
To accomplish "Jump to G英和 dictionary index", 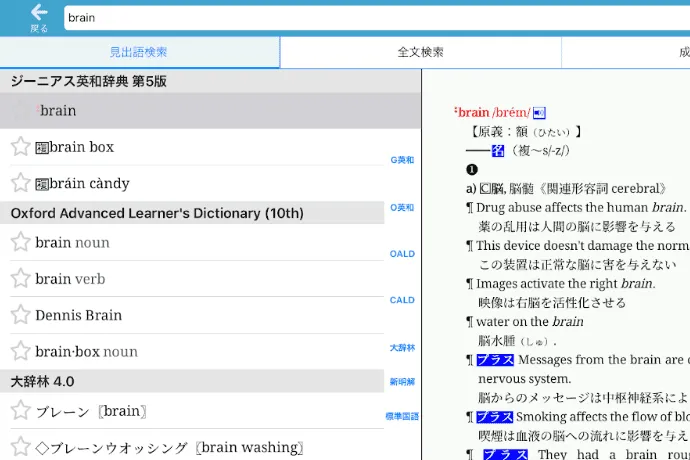I will pos(402,160).
